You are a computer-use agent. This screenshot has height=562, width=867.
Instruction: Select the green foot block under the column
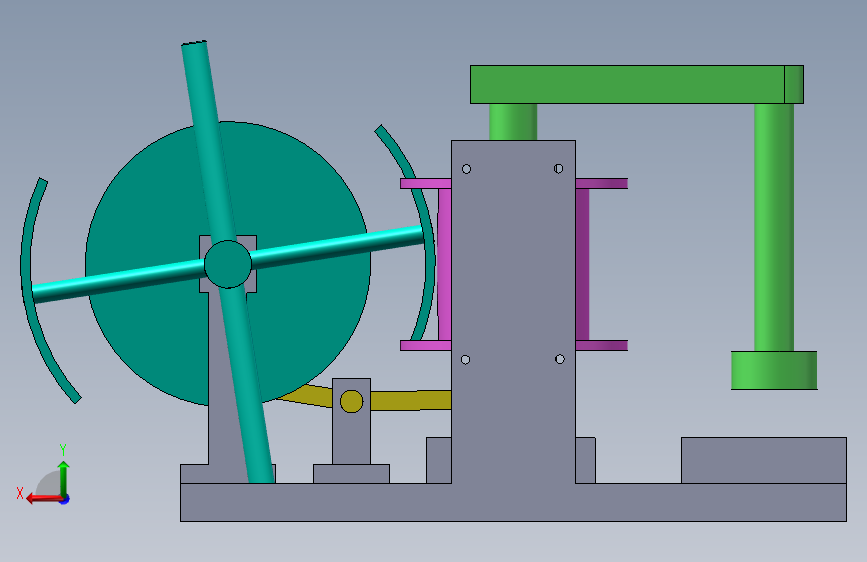pos(774,370)
